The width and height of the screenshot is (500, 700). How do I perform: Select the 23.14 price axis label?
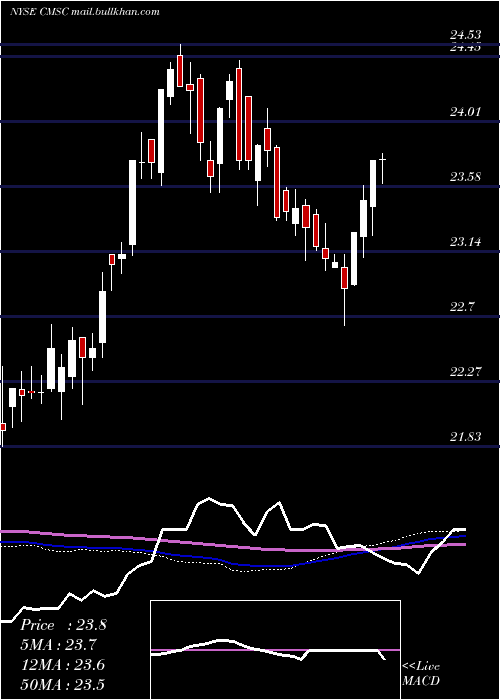[x=466, y=242]
